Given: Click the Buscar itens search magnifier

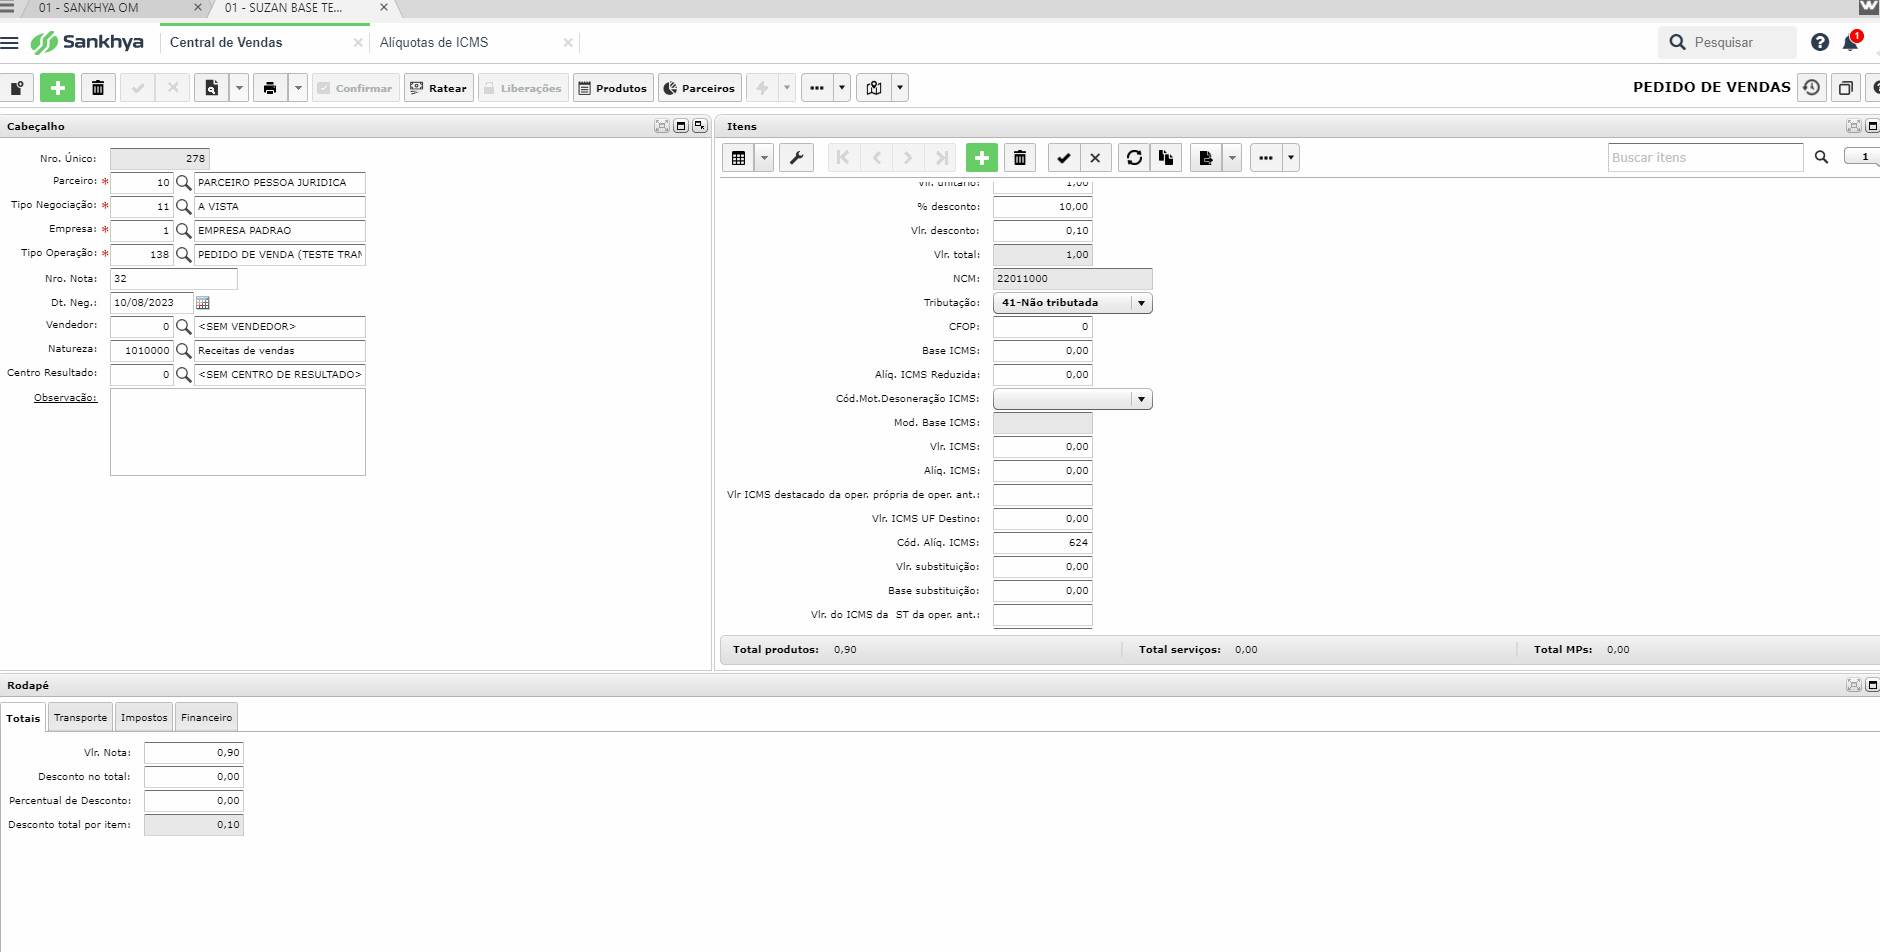Looking at the screenshot, I should pos(1821,158).
